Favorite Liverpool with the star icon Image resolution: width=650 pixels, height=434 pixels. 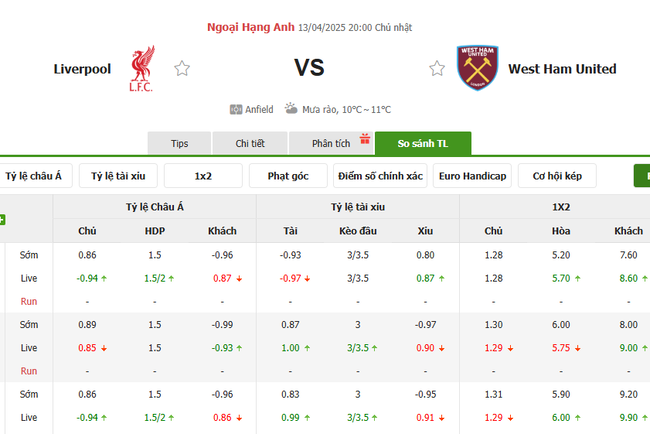click(x=182, y=69)
